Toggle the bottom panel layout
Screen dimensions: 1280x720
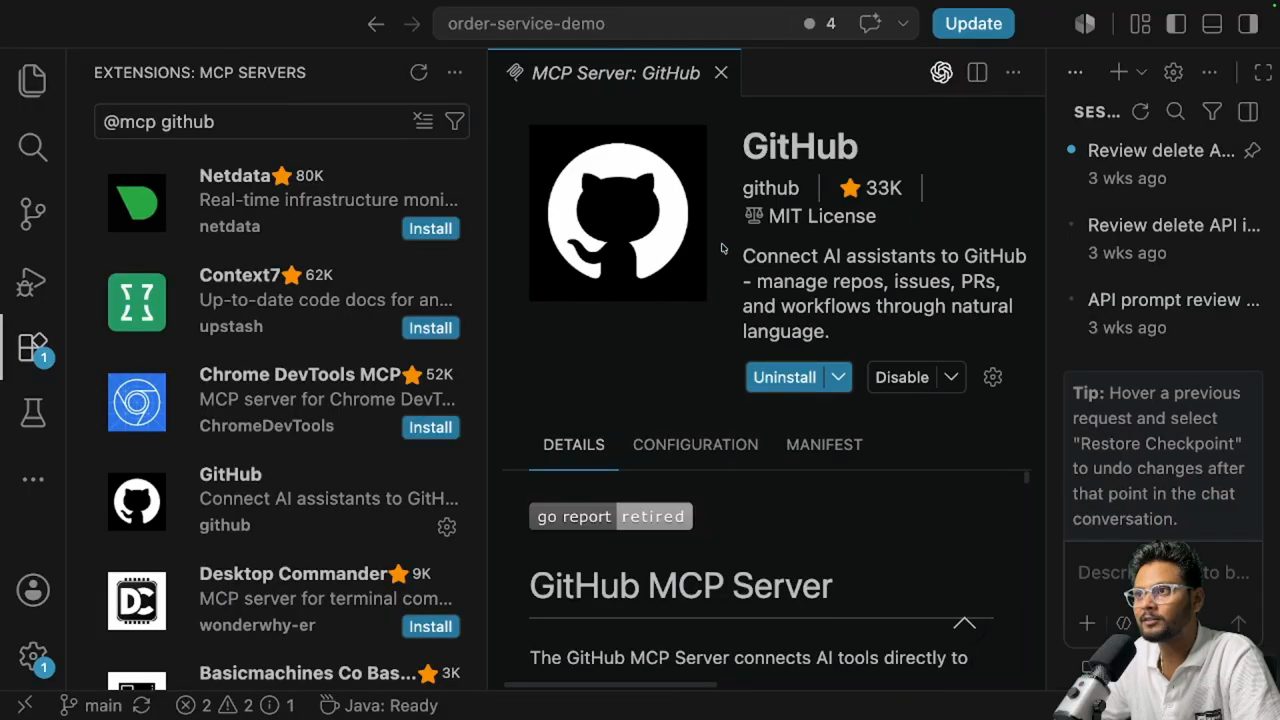point(1212,24)
